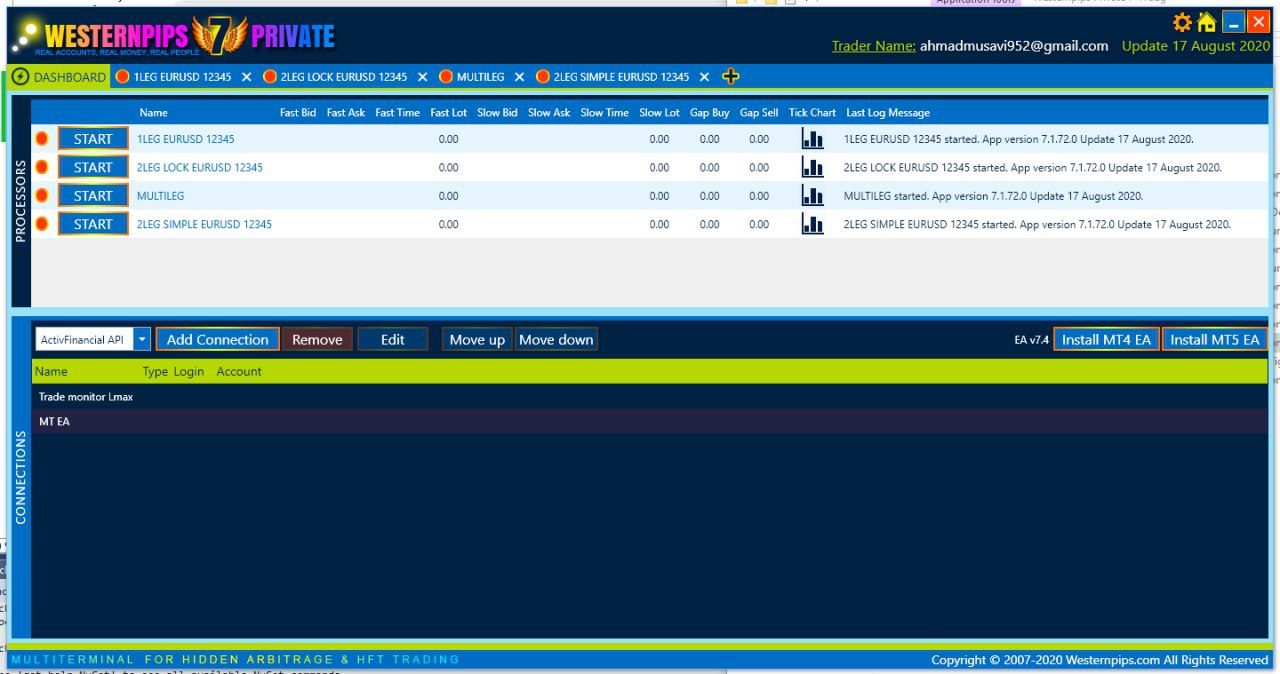Click the Fast Bid column header
The width and height of the screenshot is (1280, 674).
(x=298, y=113)
